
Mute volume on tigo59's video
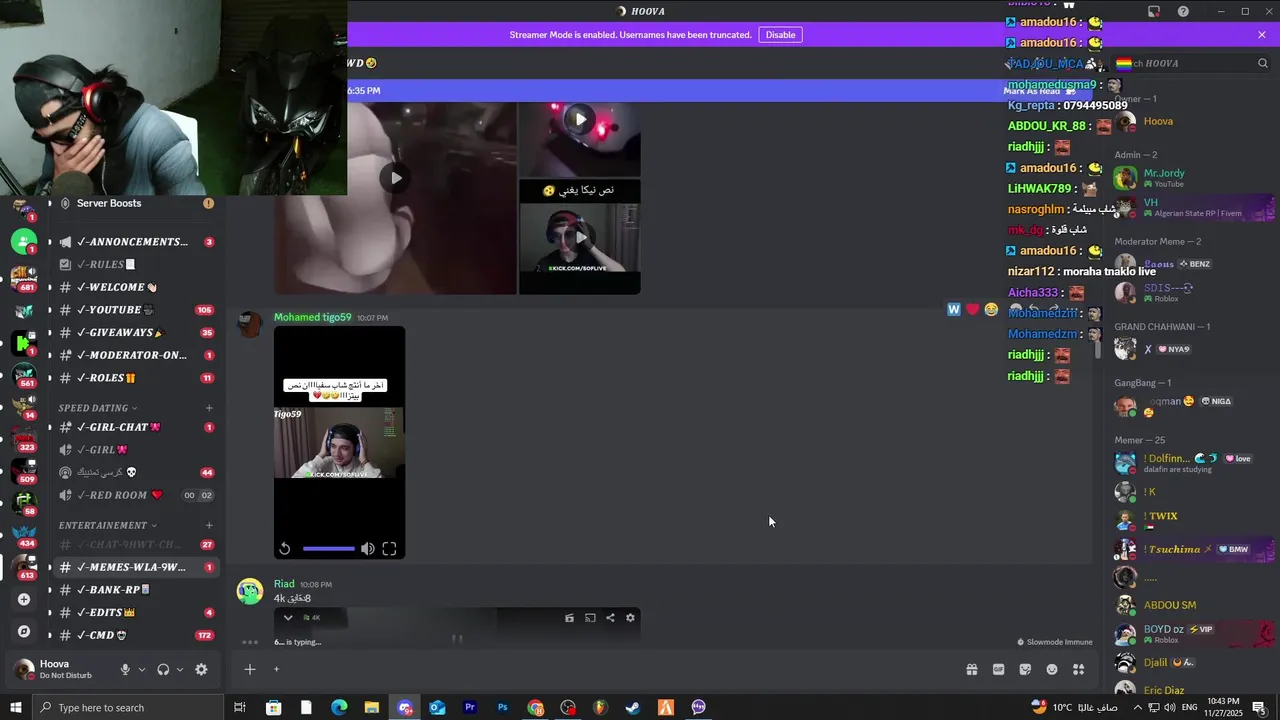click(x=367, y=548)
